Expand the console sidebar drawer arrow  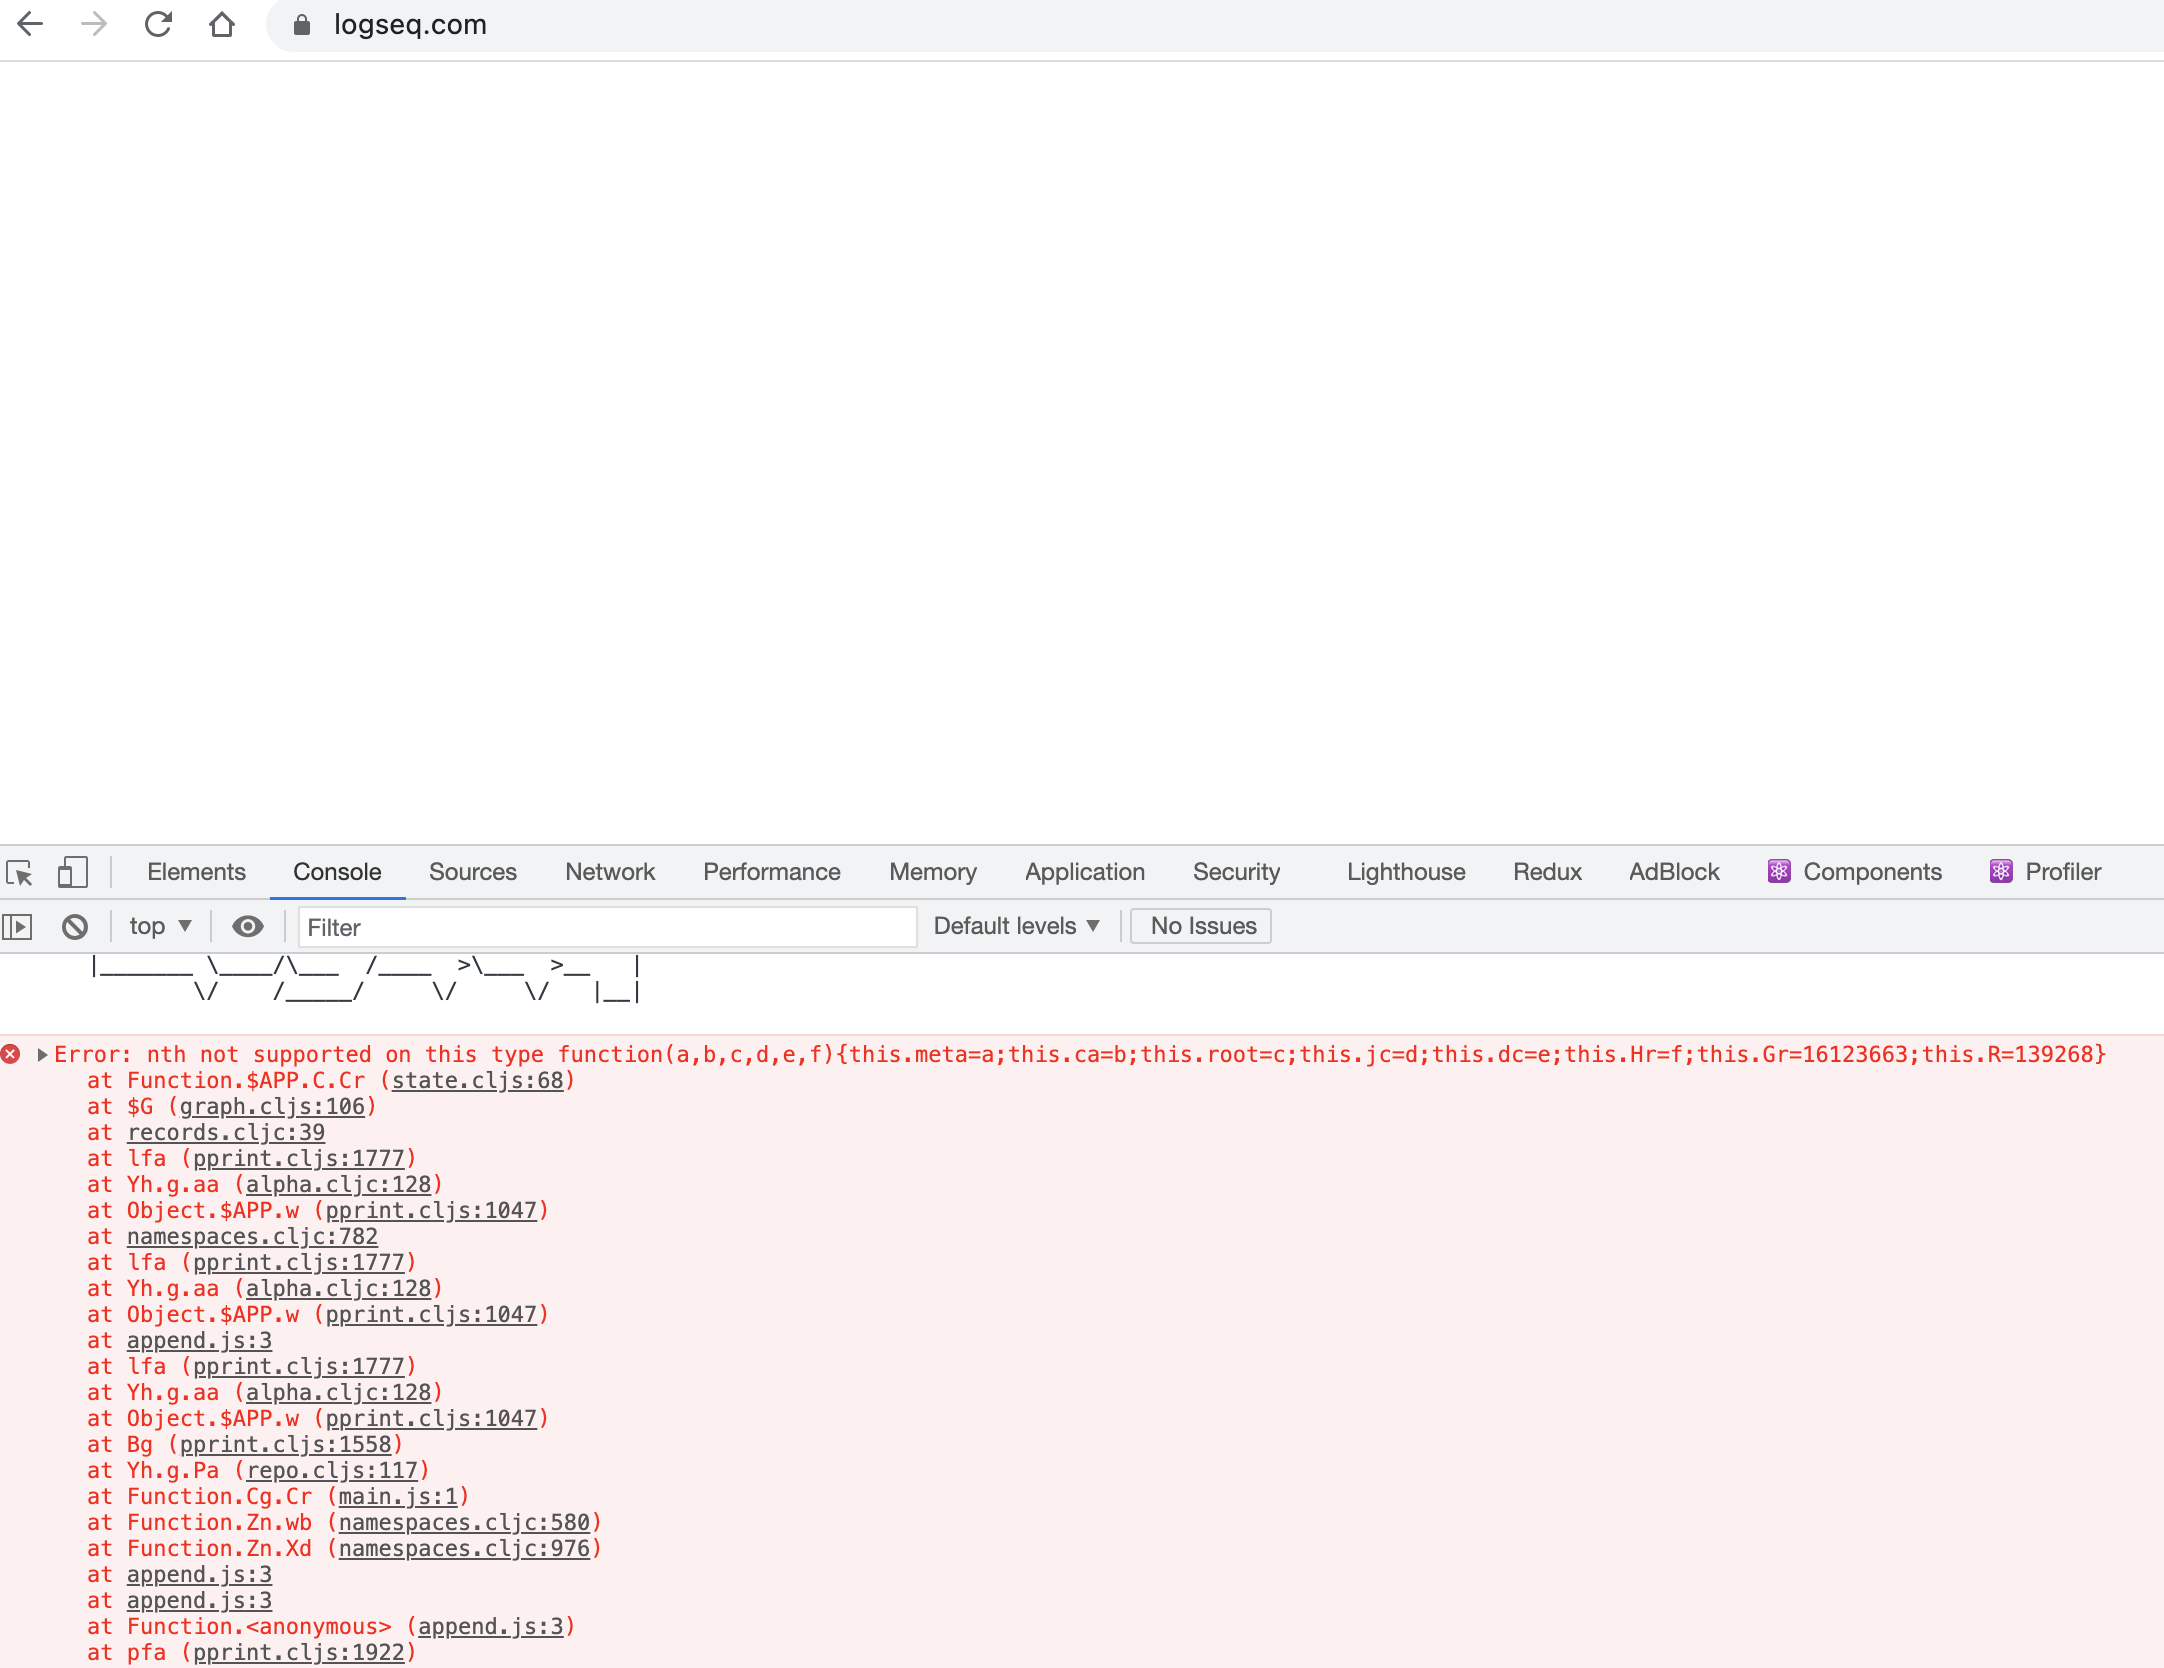click(18, 926)
